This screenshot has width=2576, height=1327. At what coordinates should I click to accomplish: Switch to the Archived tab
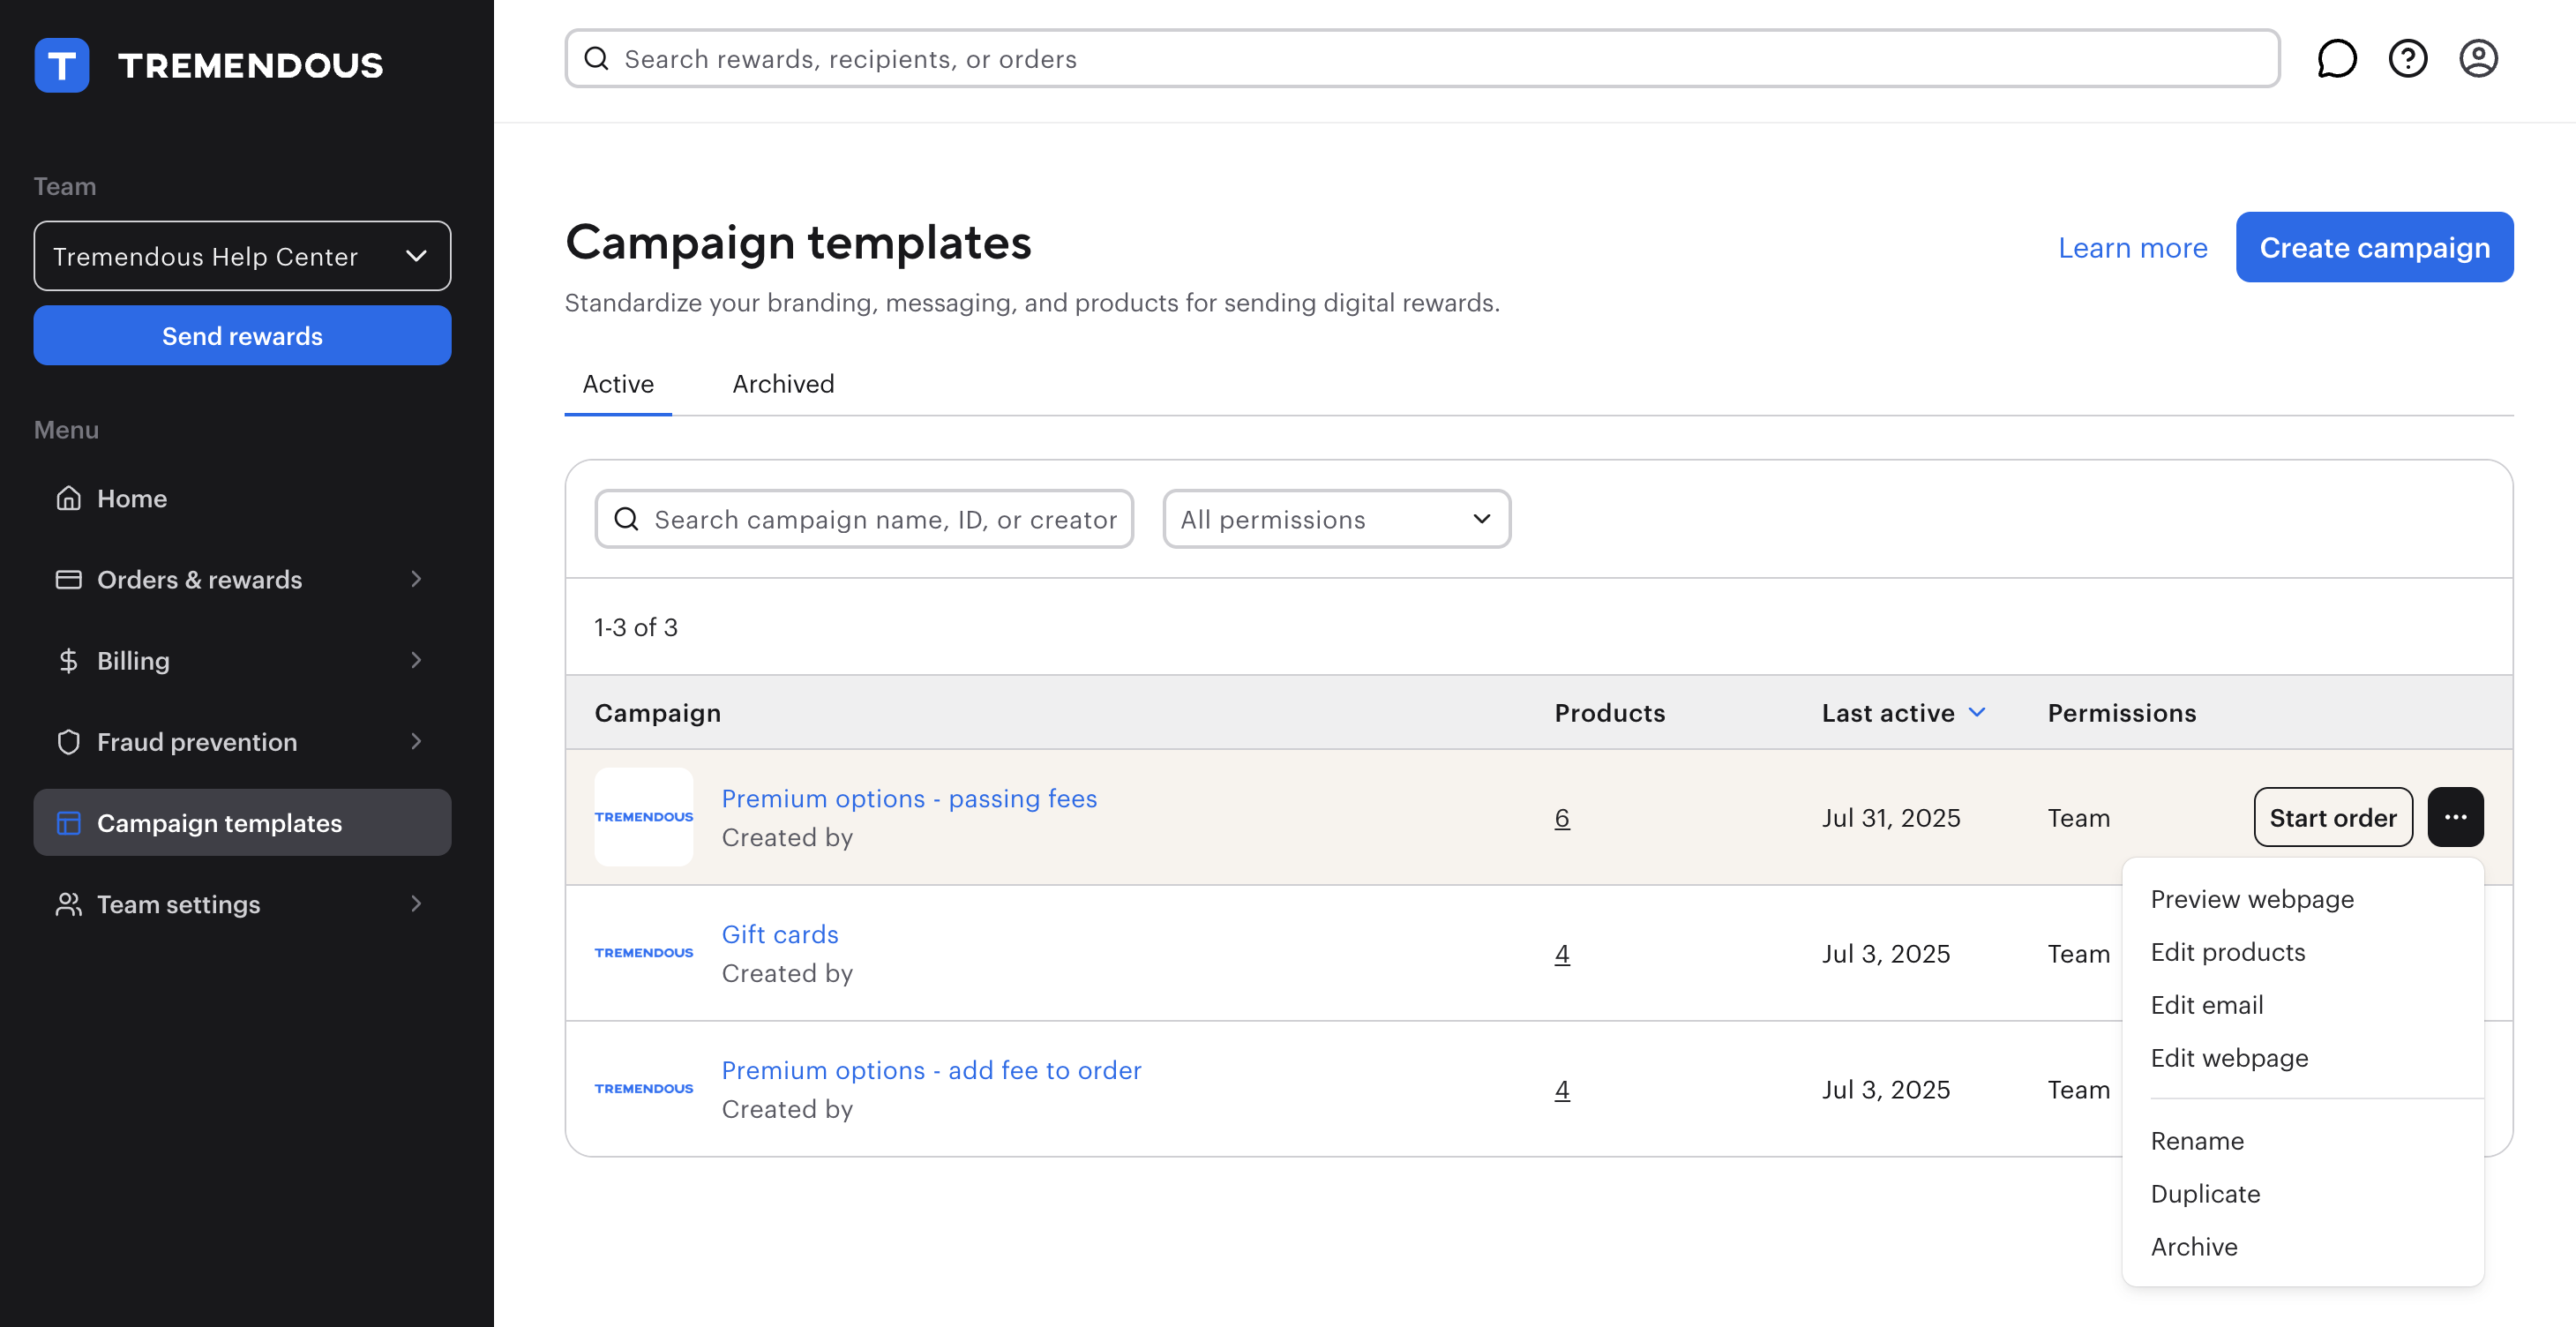[783, 384]
